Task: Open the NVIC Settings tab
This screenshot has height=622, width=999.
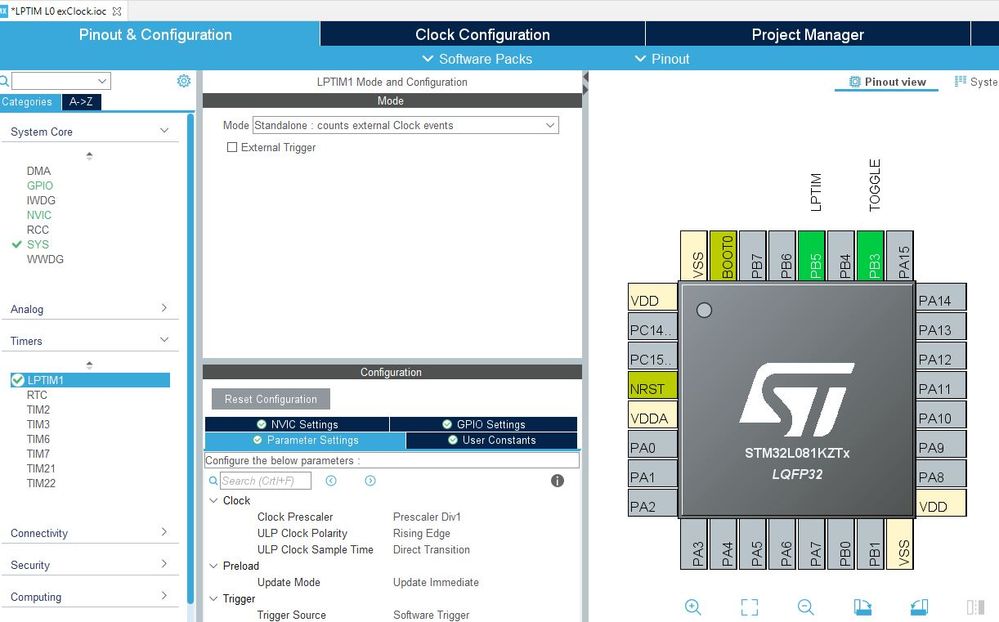Action: (x=297, y=424)
